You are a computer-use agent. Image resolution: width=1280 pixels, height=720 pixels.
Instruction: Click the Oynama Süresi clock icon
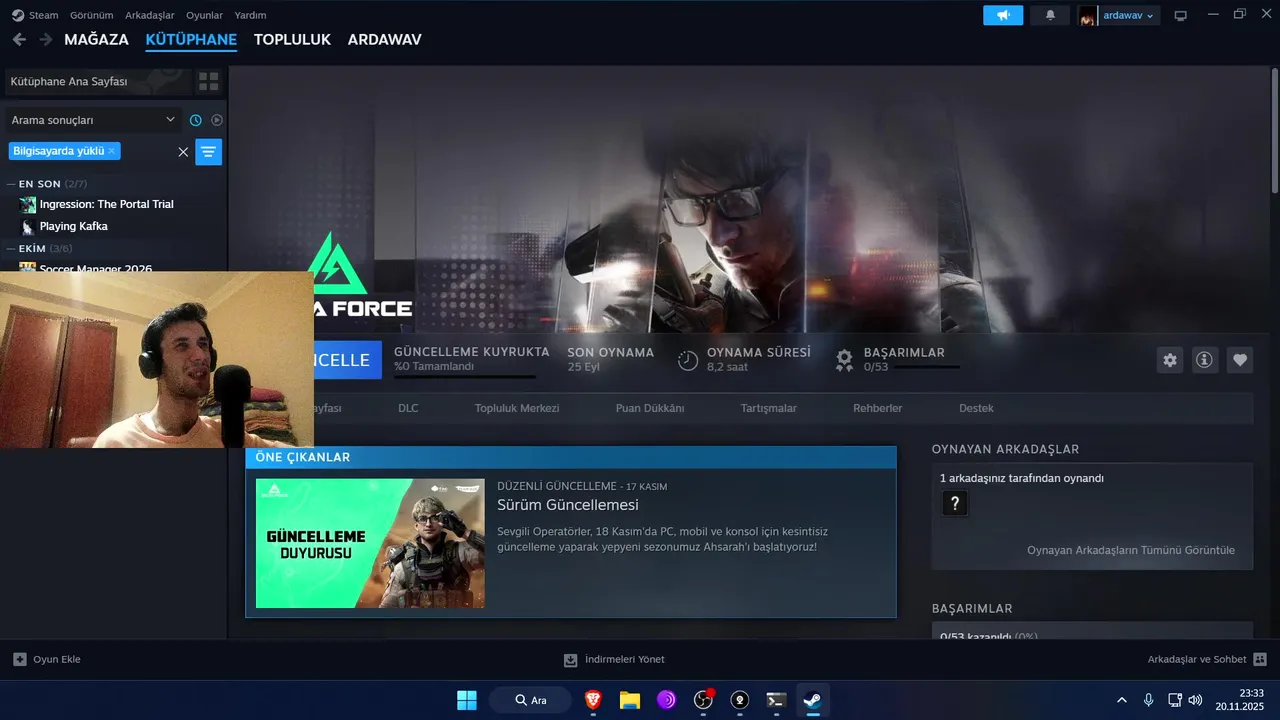688,360
